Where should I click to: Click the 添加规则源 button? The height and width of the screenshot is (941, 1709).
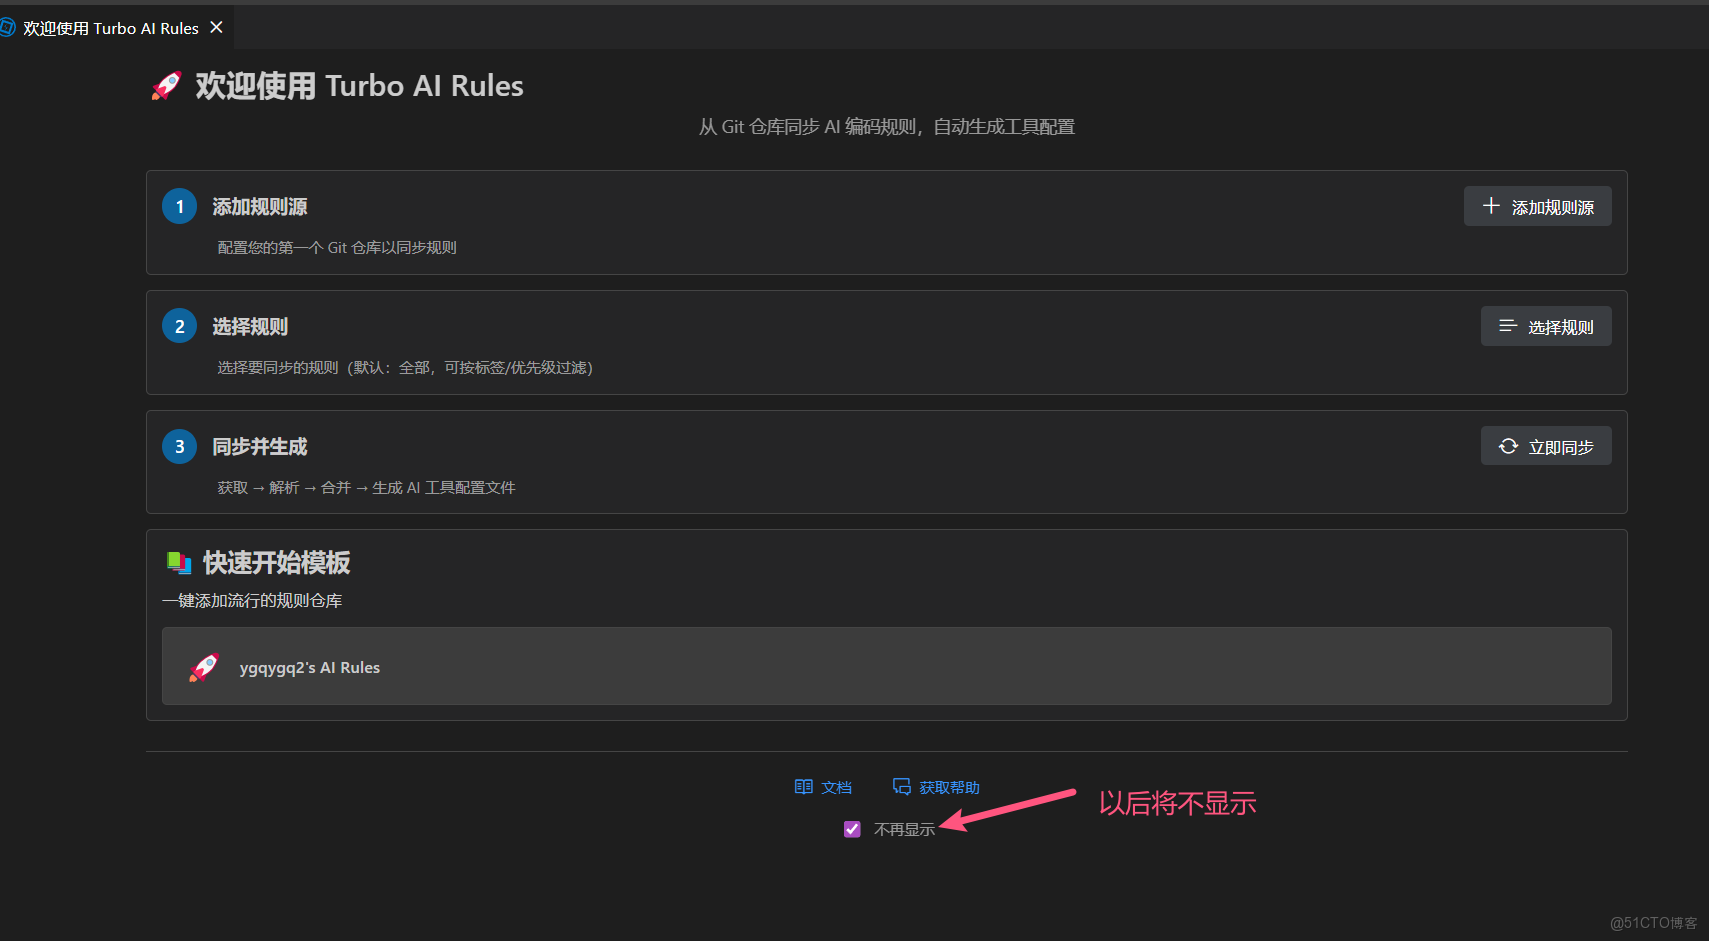pyautogui.click(x=1537, y=206)
